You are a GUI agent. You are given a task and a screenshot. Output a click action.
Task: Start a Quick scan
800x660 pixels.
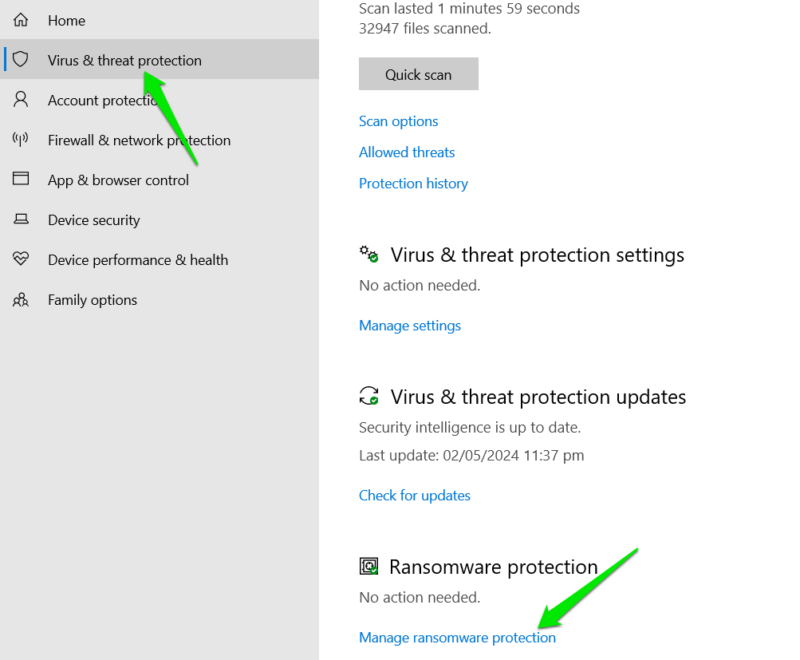[418, 73]
